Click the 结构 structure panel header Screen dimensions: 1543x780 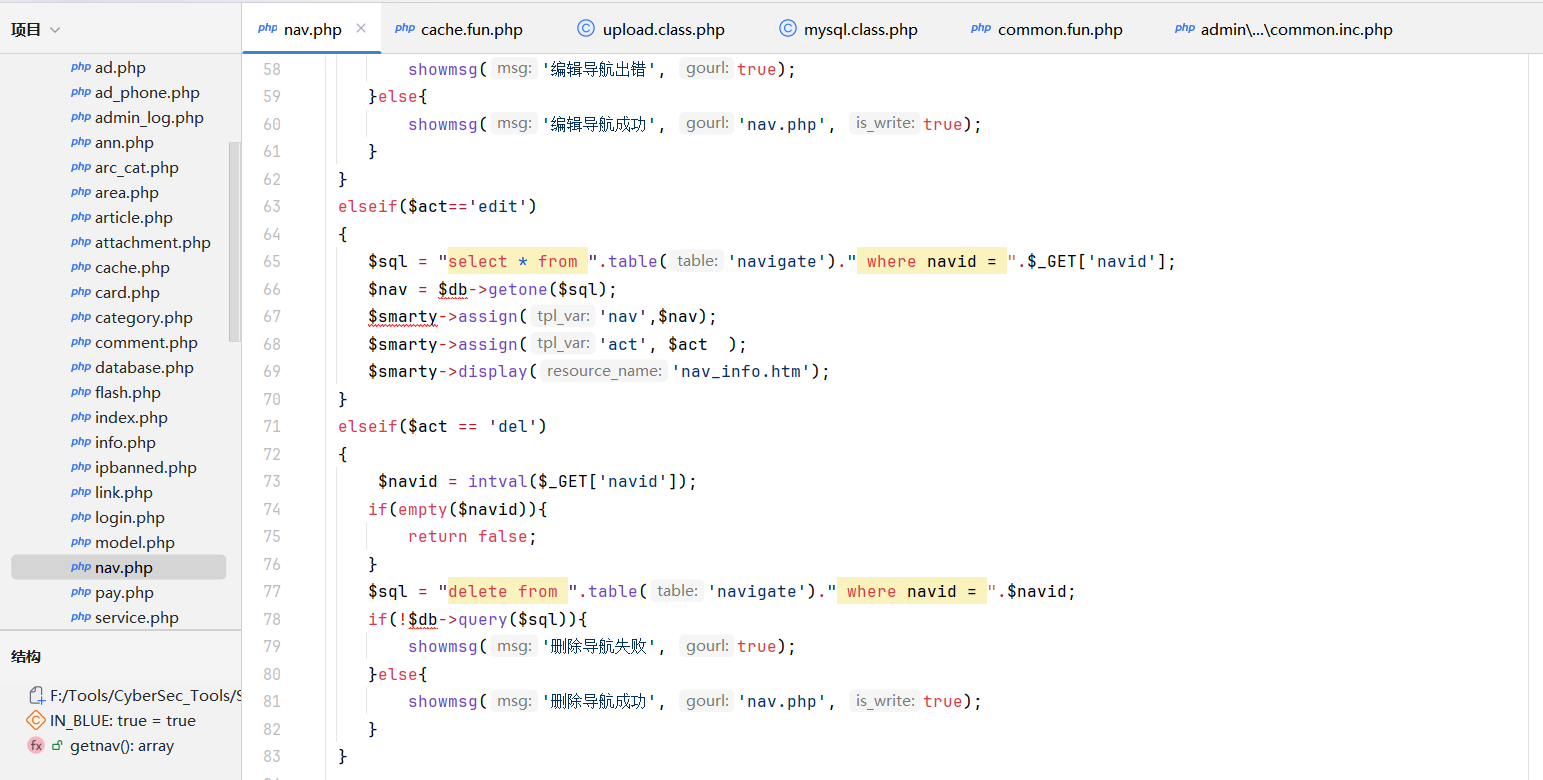click(26, 657)
